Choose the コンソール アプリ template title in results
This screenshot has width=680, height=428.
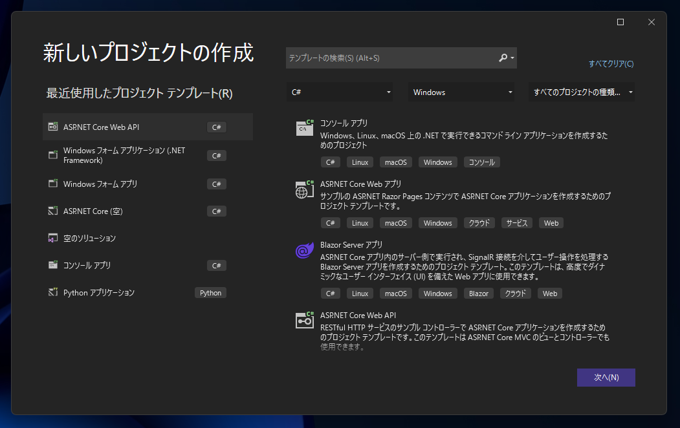[x=343, y=123]
